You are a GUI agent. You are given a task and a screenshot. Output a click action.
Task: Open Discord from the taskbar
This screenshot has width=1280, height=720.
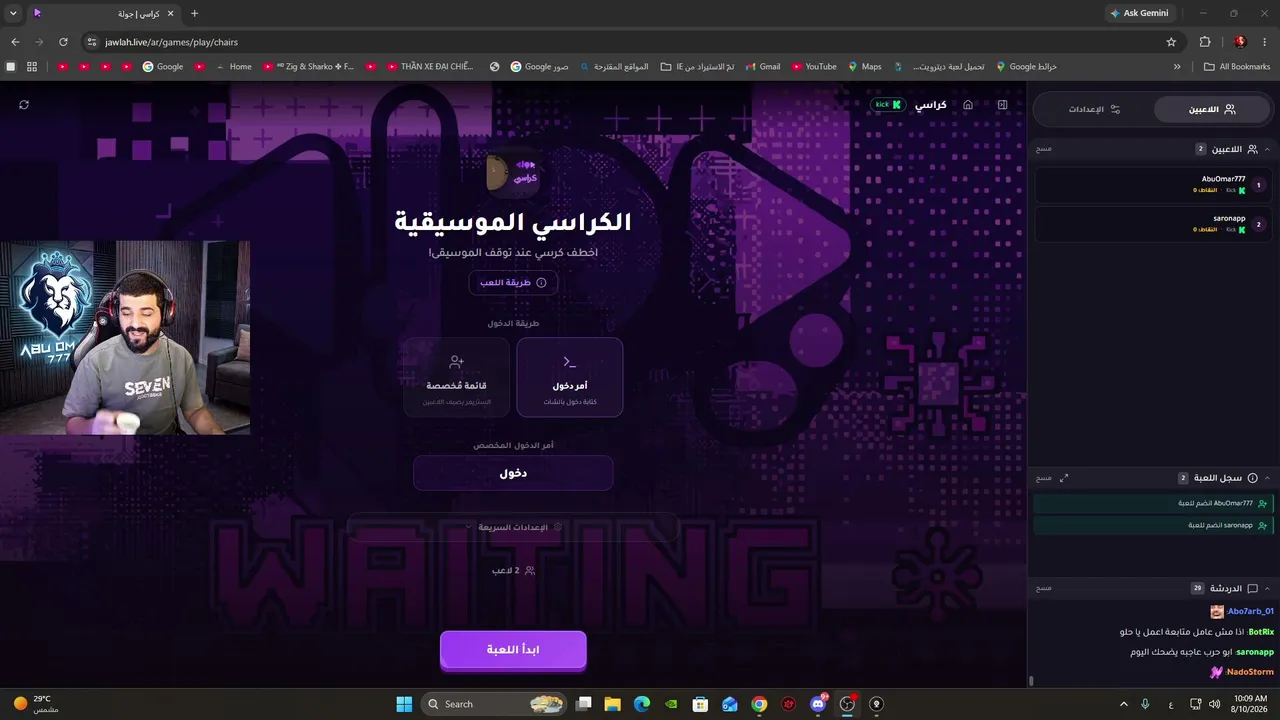818,704
